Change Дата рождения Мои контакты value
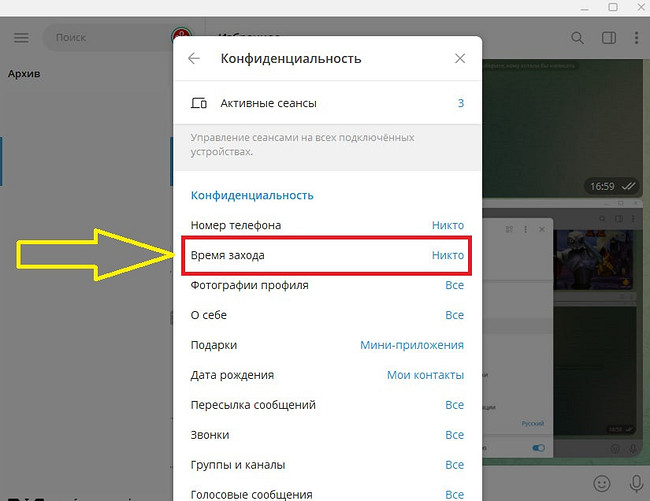This screenshot has width=650, height=501. 425,375
